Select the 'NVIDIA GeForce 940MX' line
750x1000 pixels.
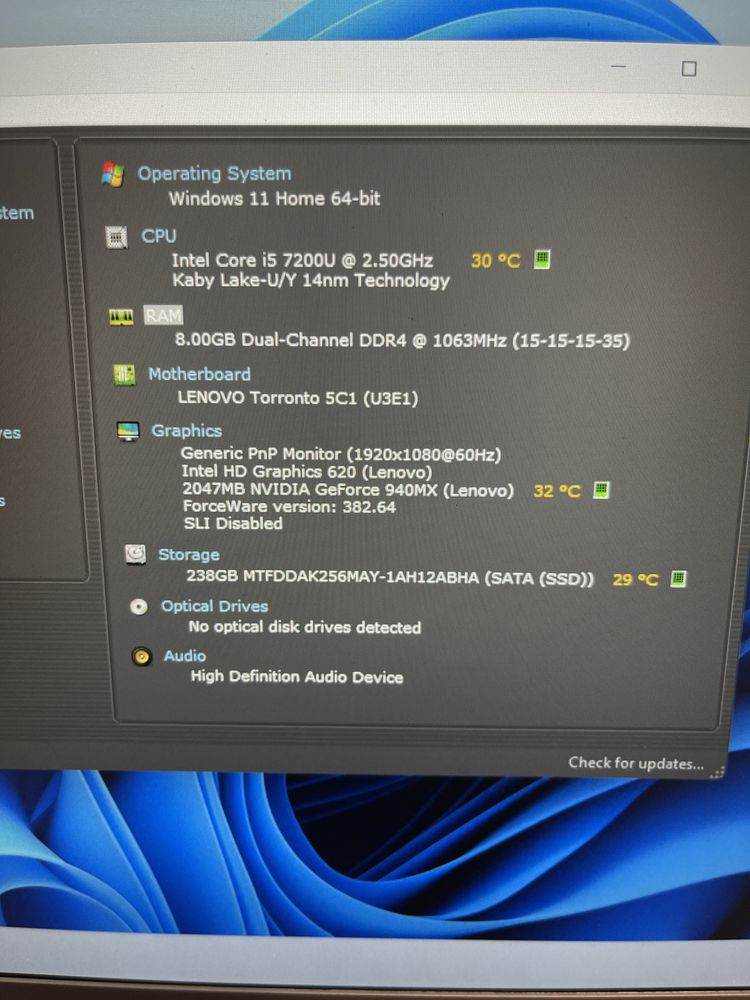click(348, 490)
